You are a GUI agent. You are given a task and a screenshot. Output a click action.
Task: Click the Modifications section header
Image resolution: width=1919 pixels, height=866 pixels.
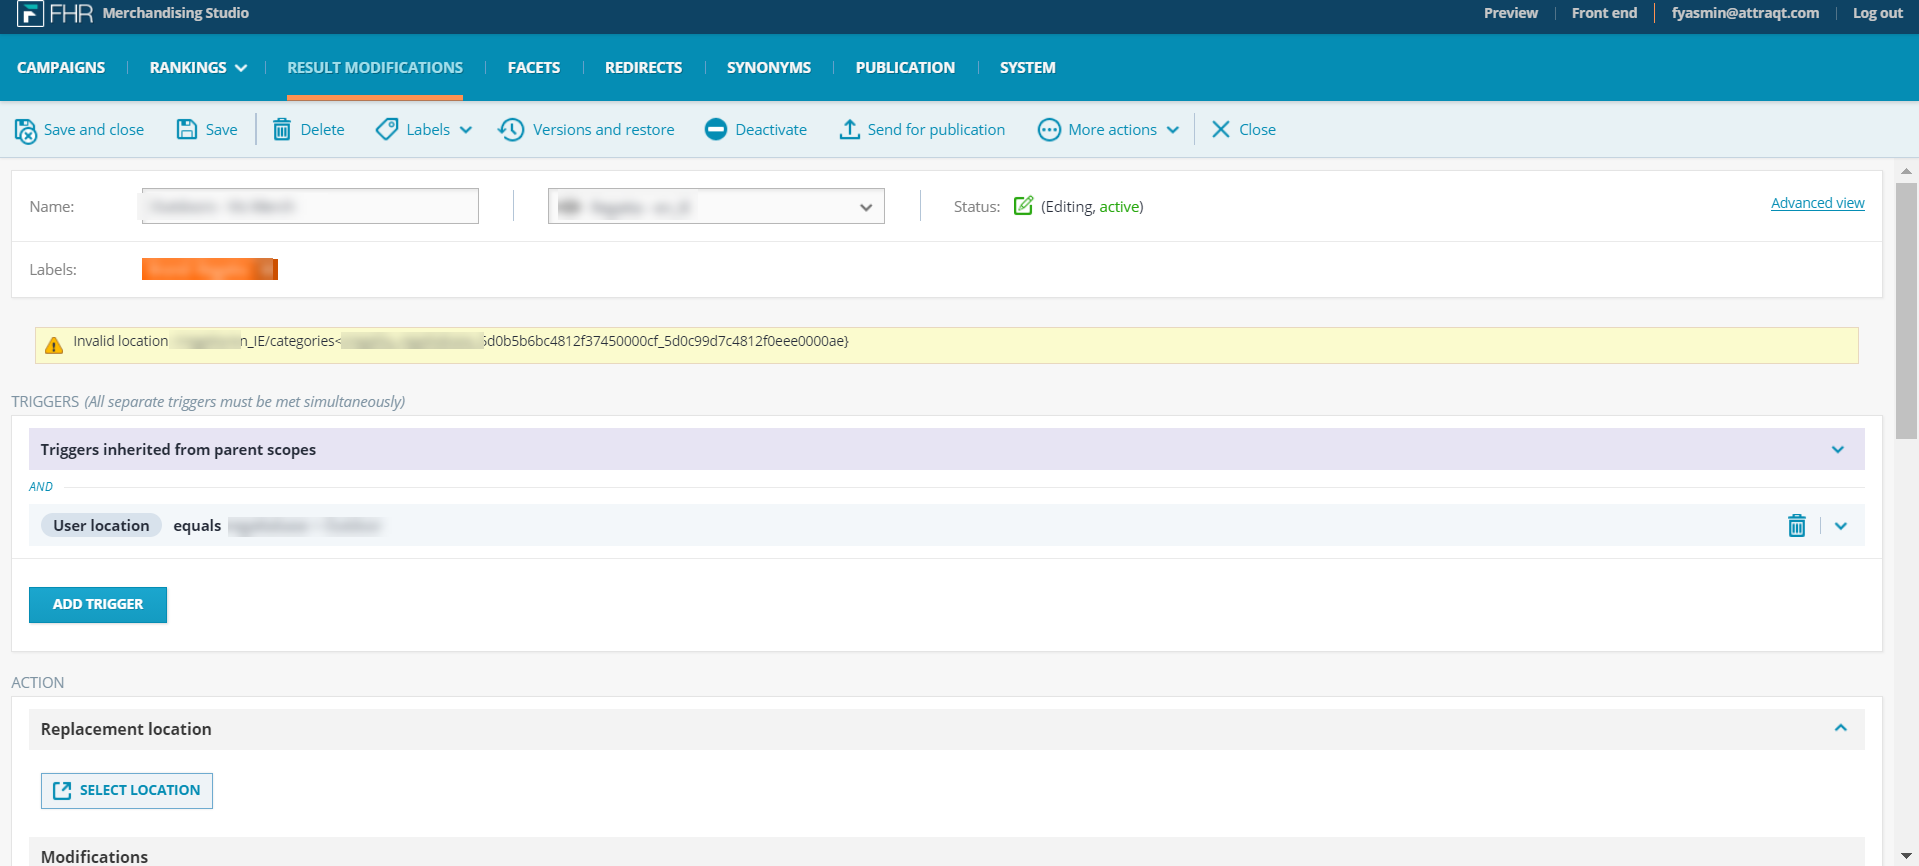coord(946,852)
